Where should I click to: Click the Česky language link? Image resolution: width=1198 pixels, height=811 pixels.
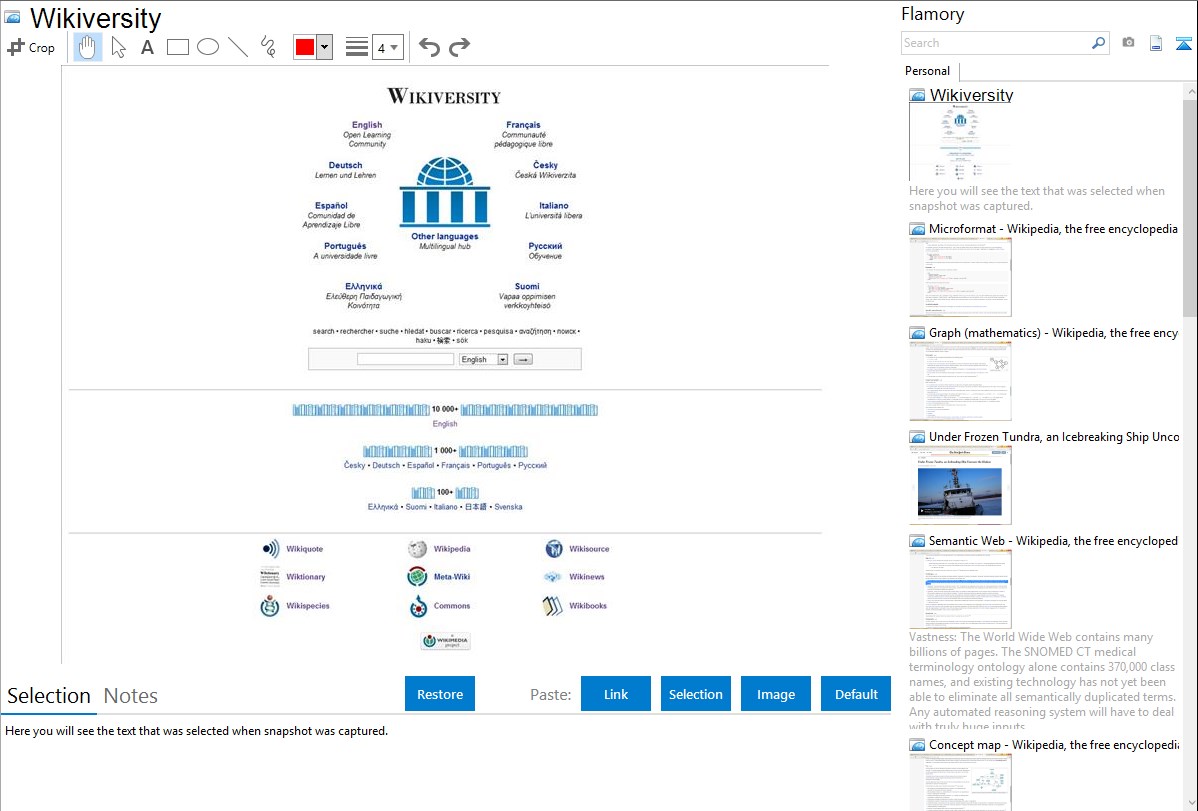tap(546, 165)
